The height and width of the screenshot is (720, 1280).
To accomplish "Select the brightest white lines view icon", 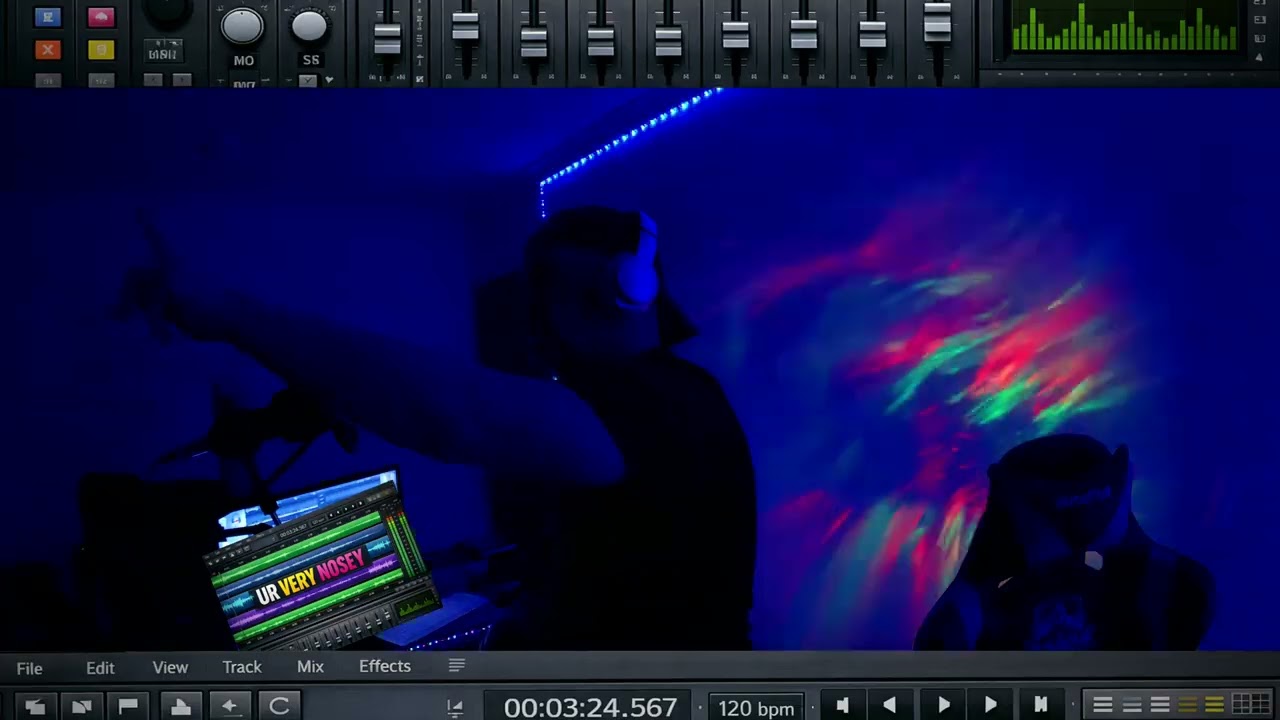I will point(1103,706).
